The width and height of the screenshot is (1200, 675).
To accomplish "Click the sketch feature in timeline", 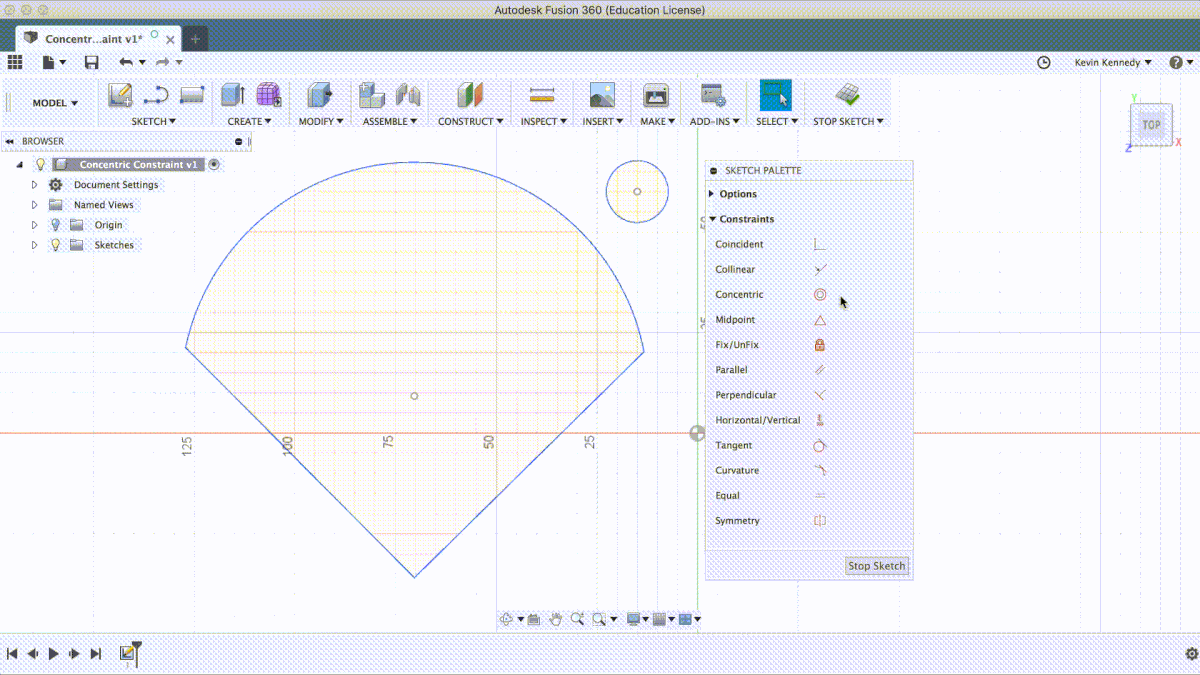I will 128,653.
